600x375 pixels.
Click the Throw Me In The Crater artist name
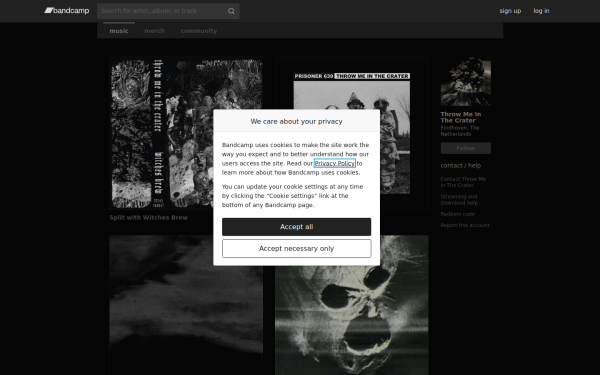[461, 117]
